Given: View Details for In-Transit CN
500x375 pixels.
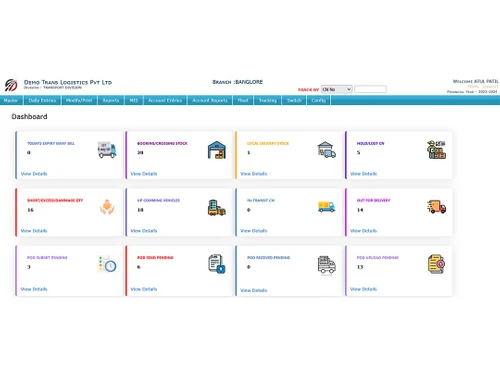Looking at the screenshot, I should tap(254, 231).
